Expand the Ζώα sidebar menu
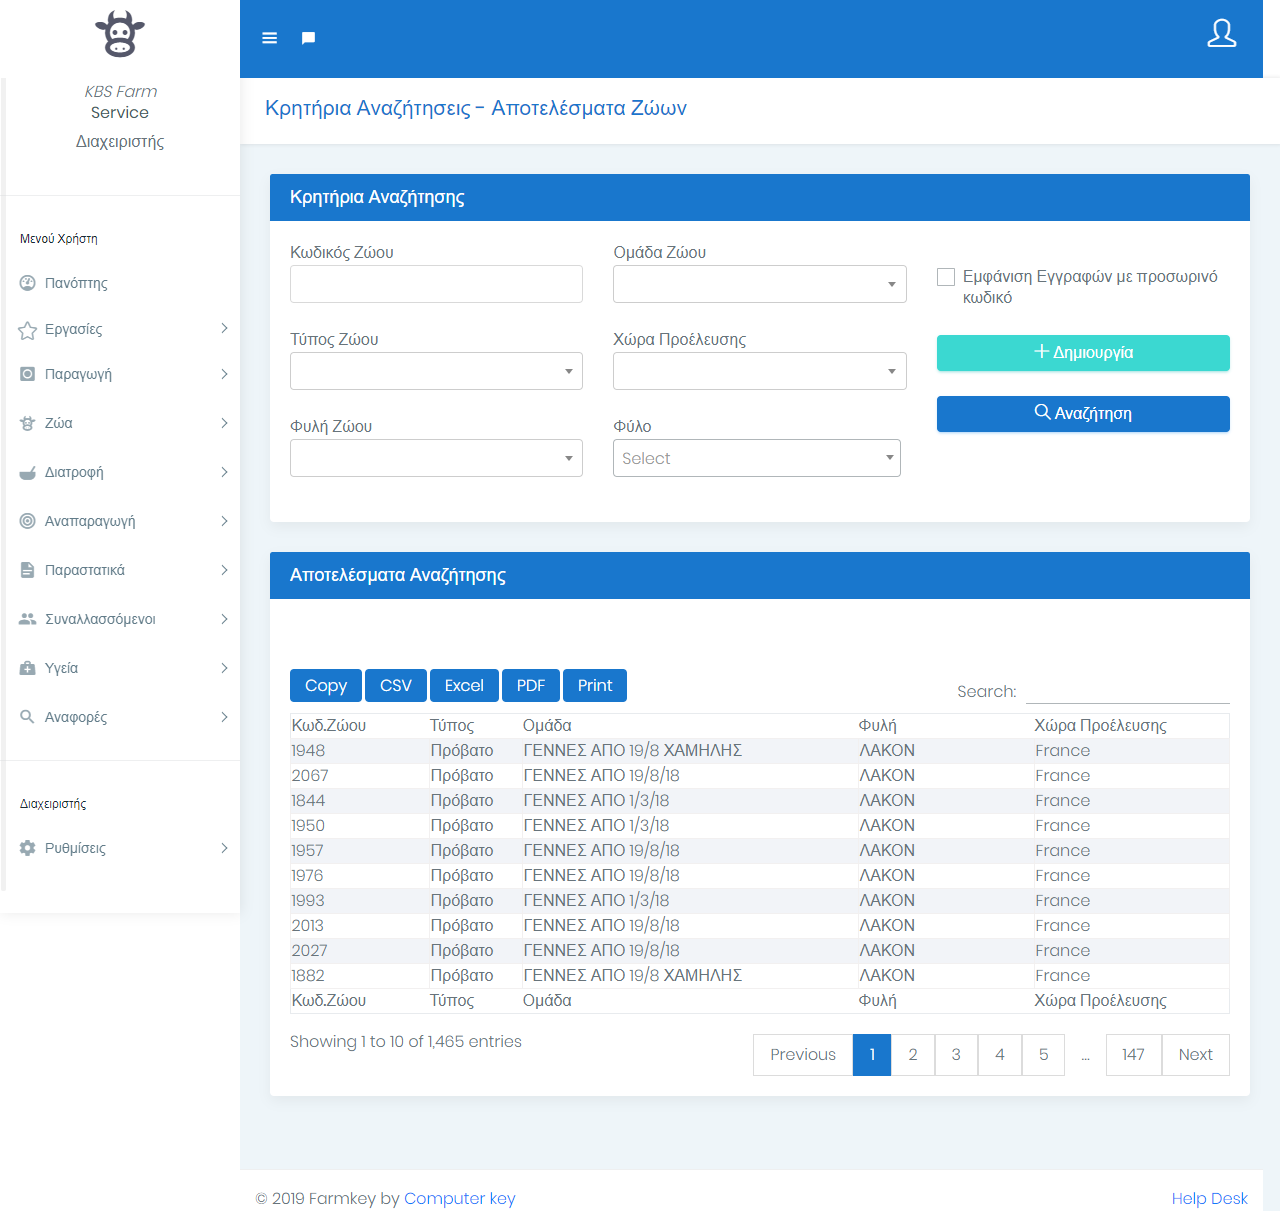The image size is (1280, 1228). point(122,423)
